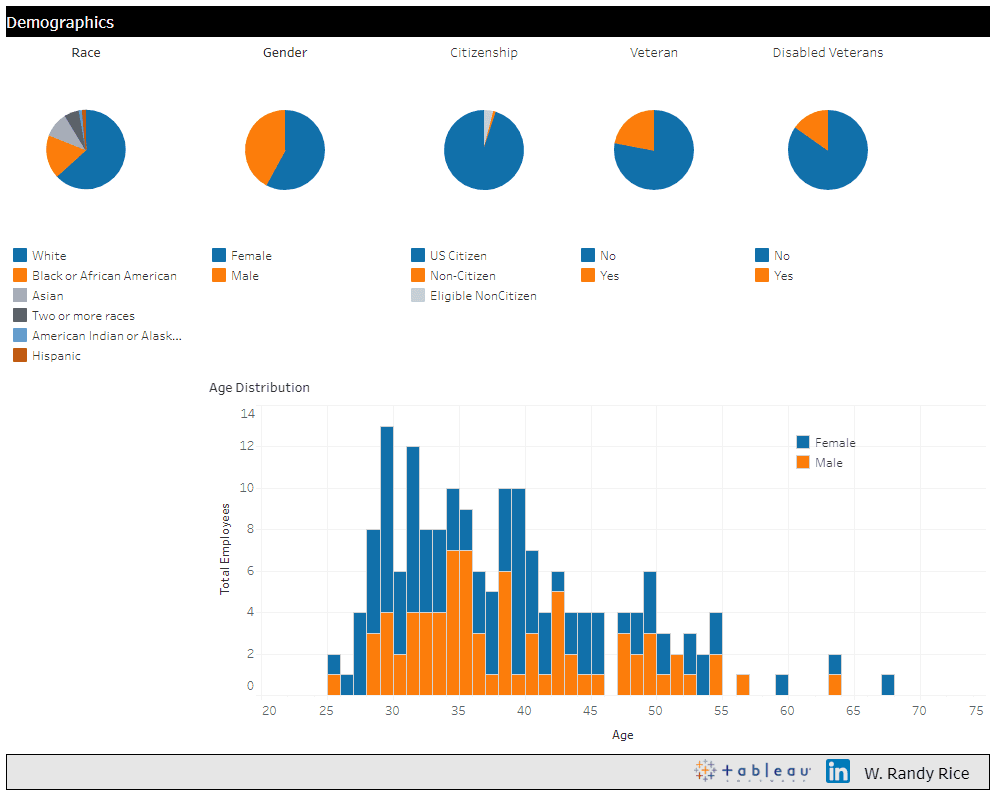Highlight Two or more races legend entry
The width and height of the screenshot is (995, 795).
[83, 316]
